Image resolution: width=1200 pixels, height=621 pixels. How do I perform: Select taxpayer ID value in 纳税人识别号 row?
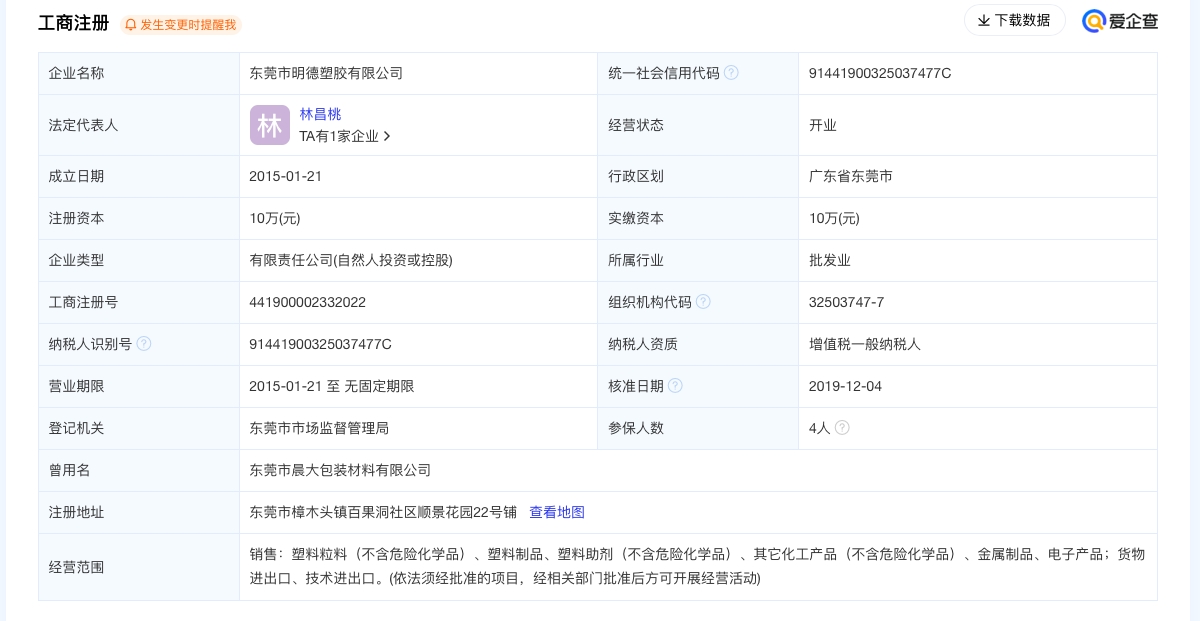point(320,344)
